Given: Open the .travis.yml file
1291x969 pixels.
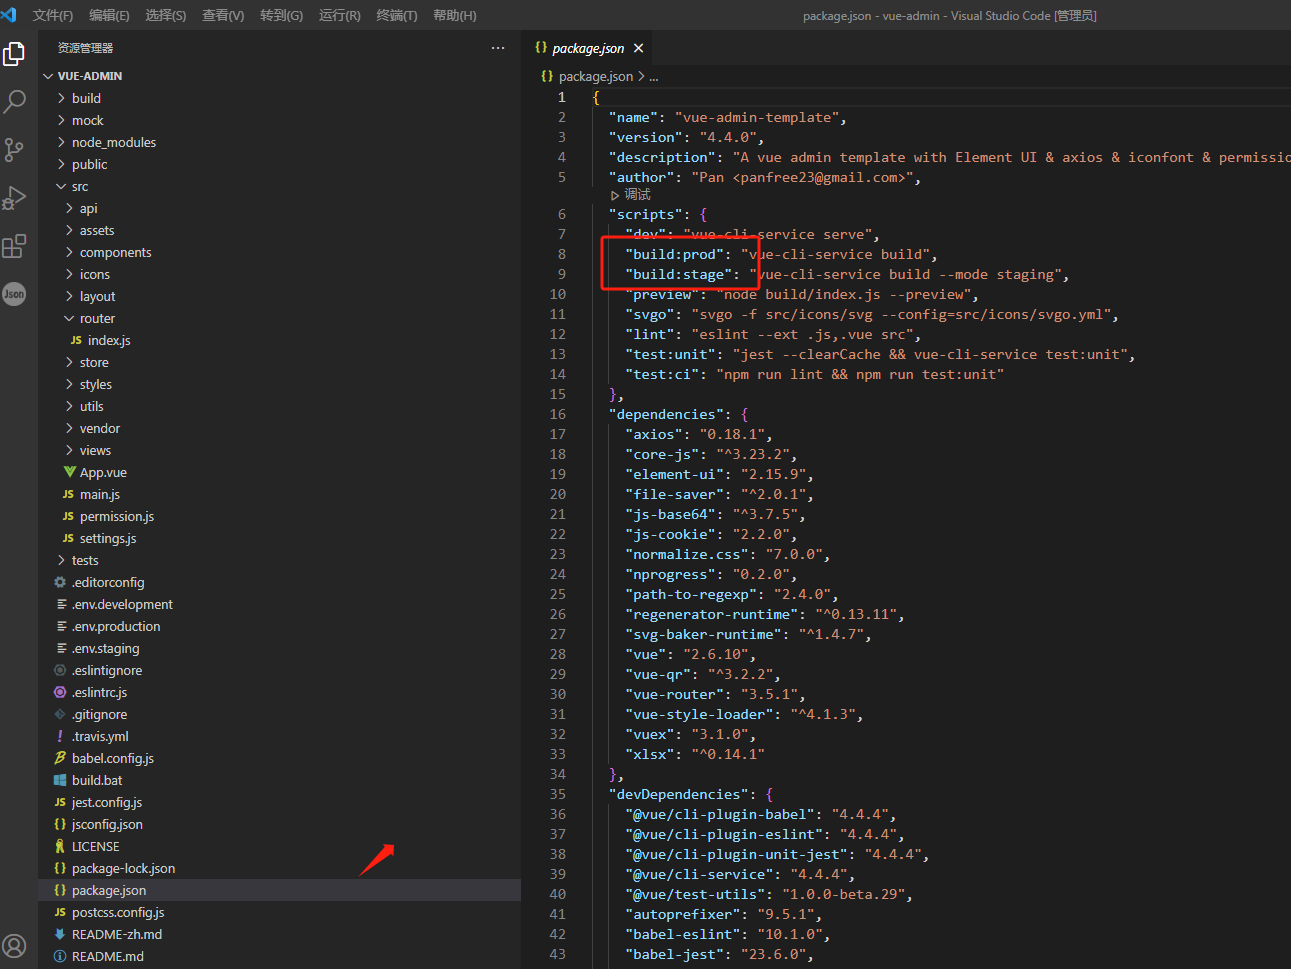Looking at the screenshot, I should coord(280,736).
